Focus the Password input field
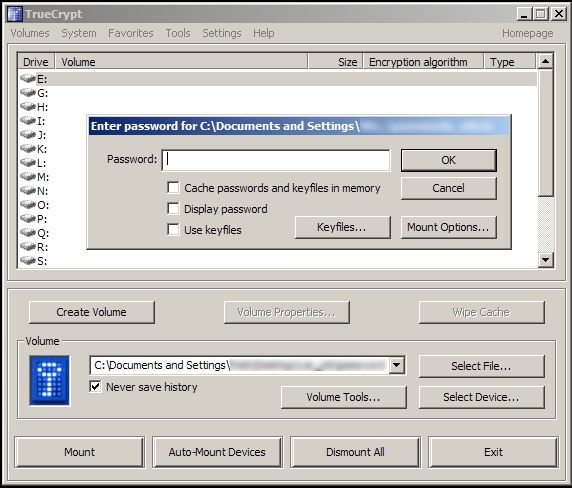The width and height of the screenshot is (572, 488). coord(276,160)
